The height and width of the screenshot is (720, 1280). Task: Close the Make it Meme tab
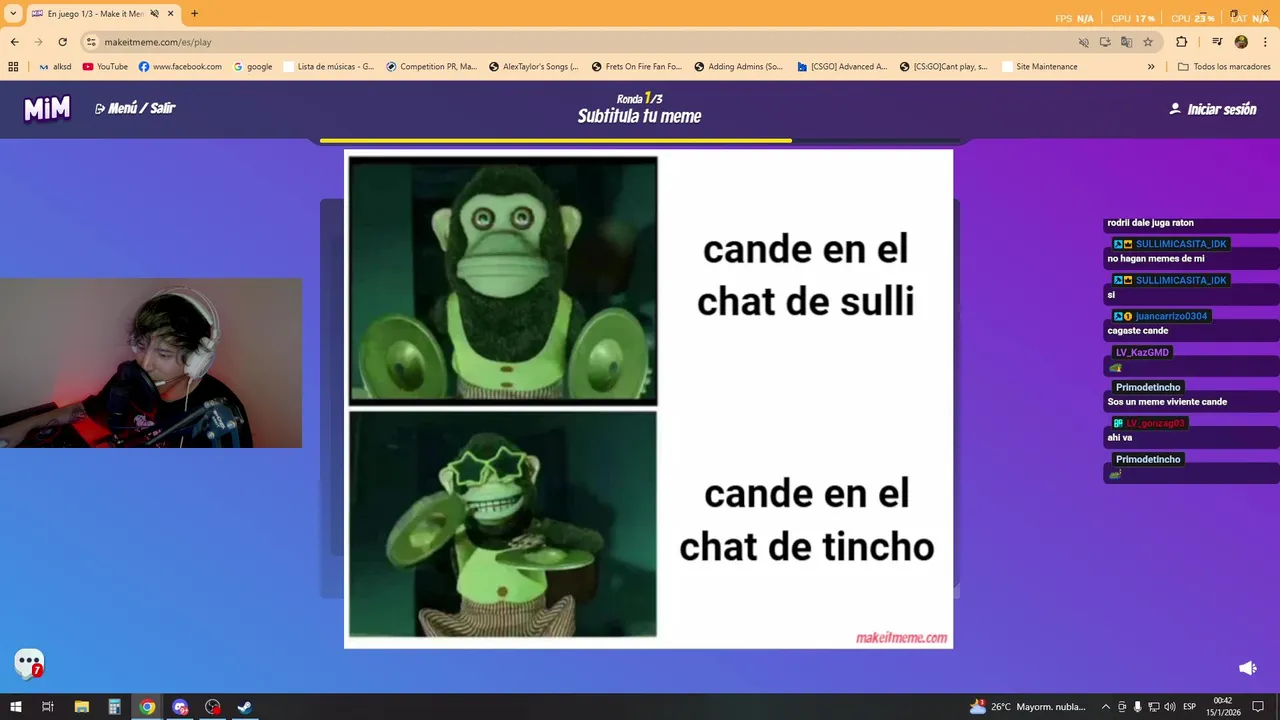171,14
